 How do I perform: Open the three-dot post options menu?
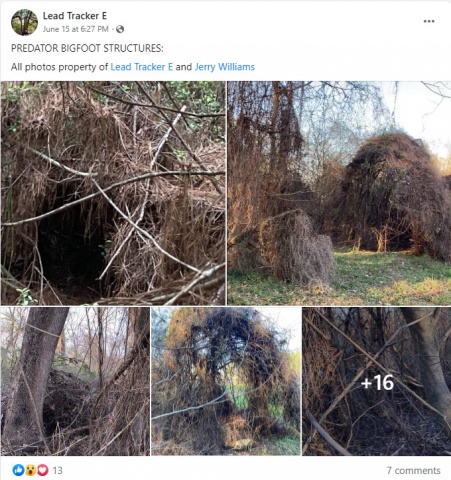click(429, 21)
